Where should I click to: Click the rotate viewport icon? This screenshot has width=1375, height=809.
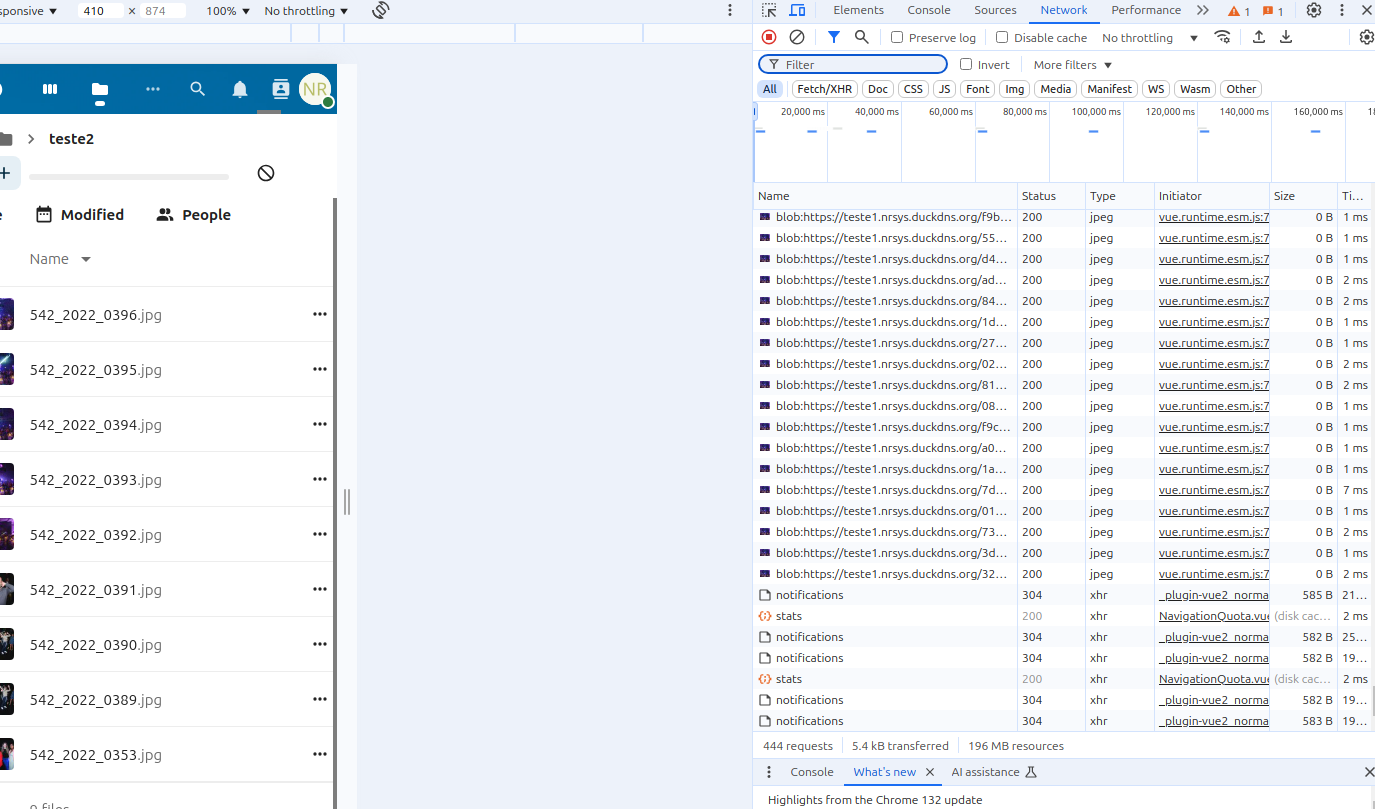click(x=381, y=10)
